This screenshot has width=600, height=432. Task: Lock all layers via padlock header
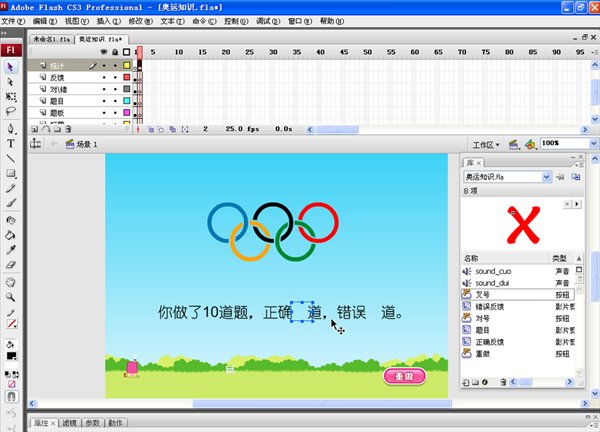click(115, 52)
